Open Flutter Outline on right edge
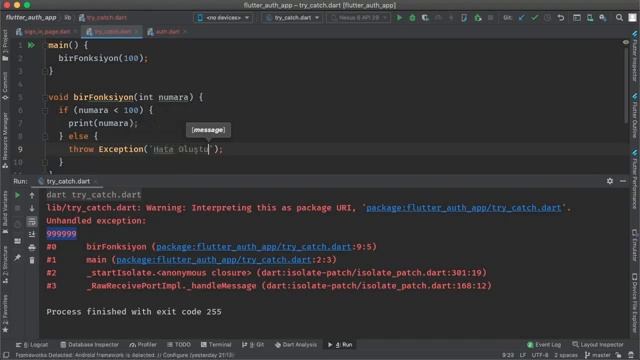Viewport: 640px width, 360px height. tap(635, 115)
